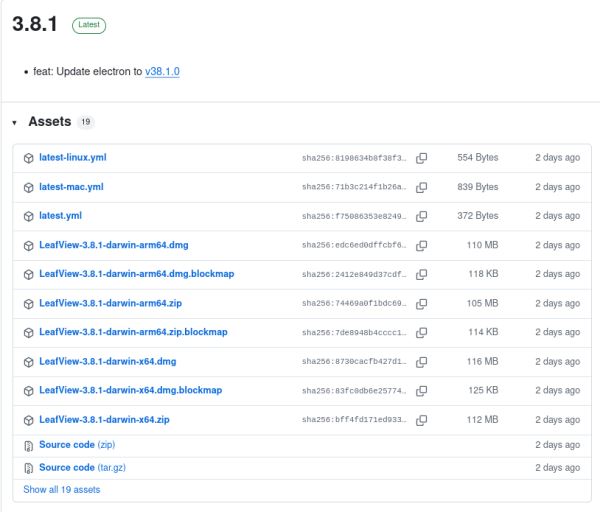Image resolution: width=600 pixels, height=512 pixels.
Task: Collapse the Assets section
Action: tap(15, 122)
